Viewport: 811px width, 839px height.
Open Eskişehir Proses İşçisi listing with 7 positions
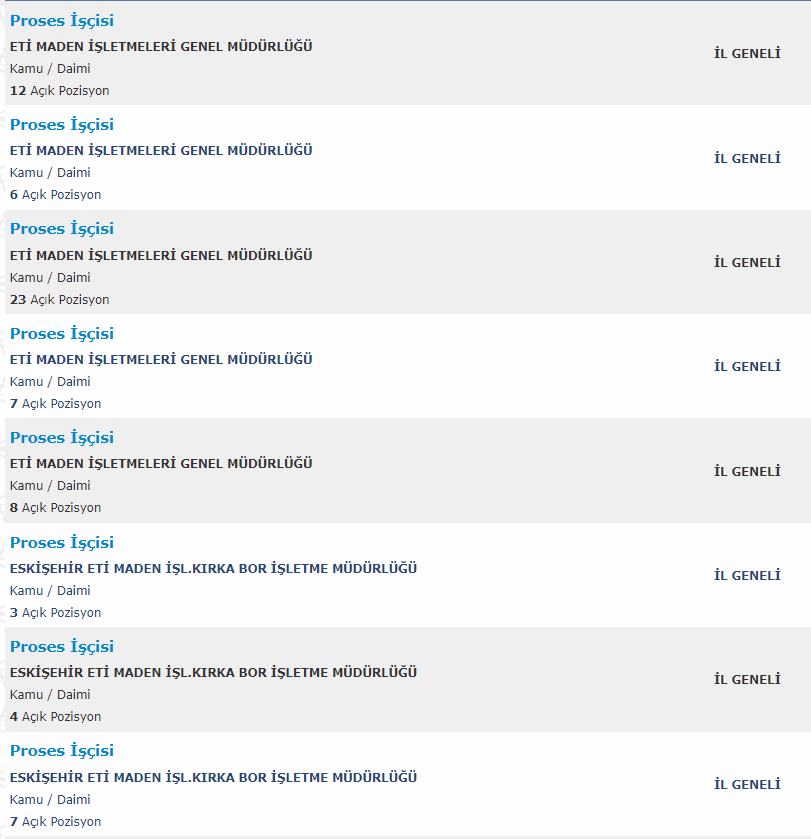point(61,751)
